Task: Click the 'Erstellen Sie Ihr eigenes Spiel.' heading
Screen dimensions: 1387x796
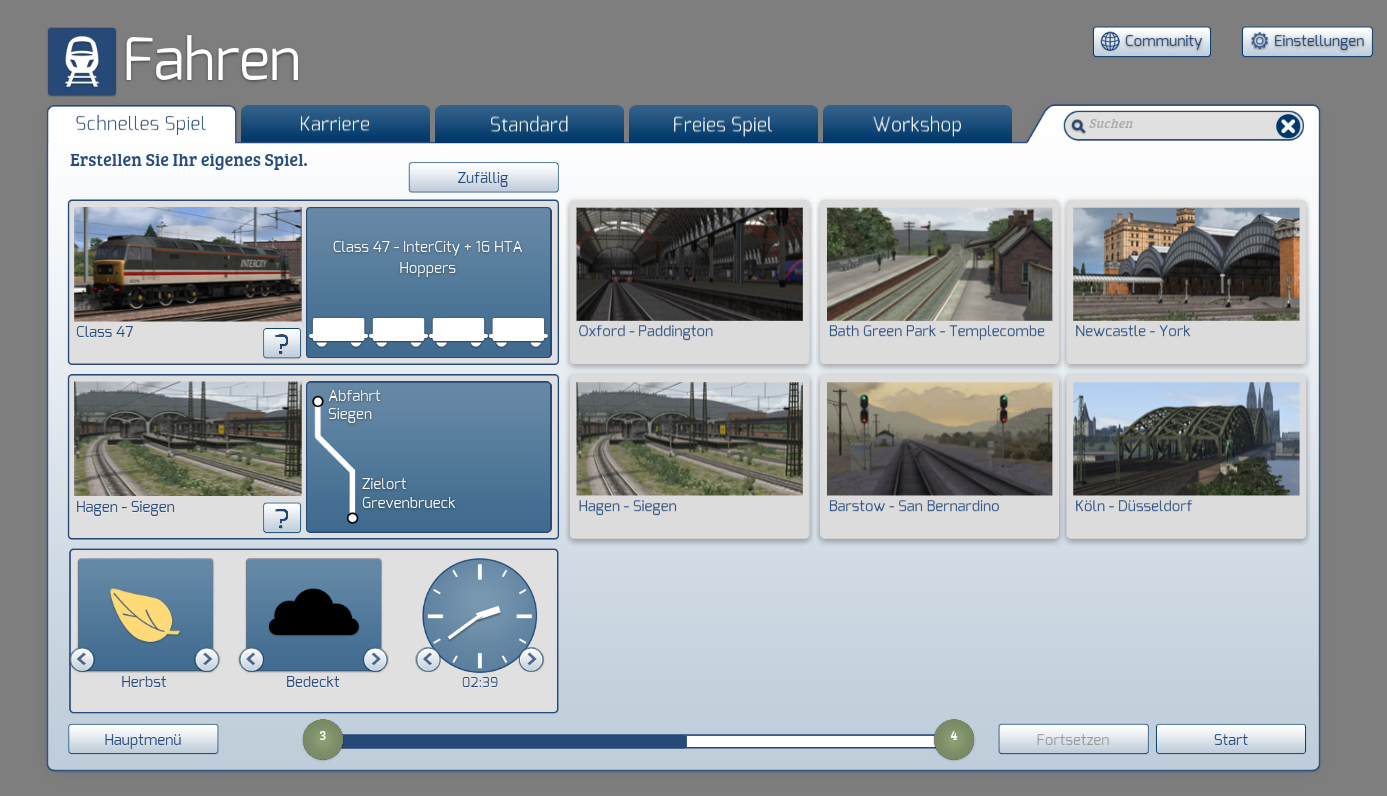Action: tap(189, 160)
